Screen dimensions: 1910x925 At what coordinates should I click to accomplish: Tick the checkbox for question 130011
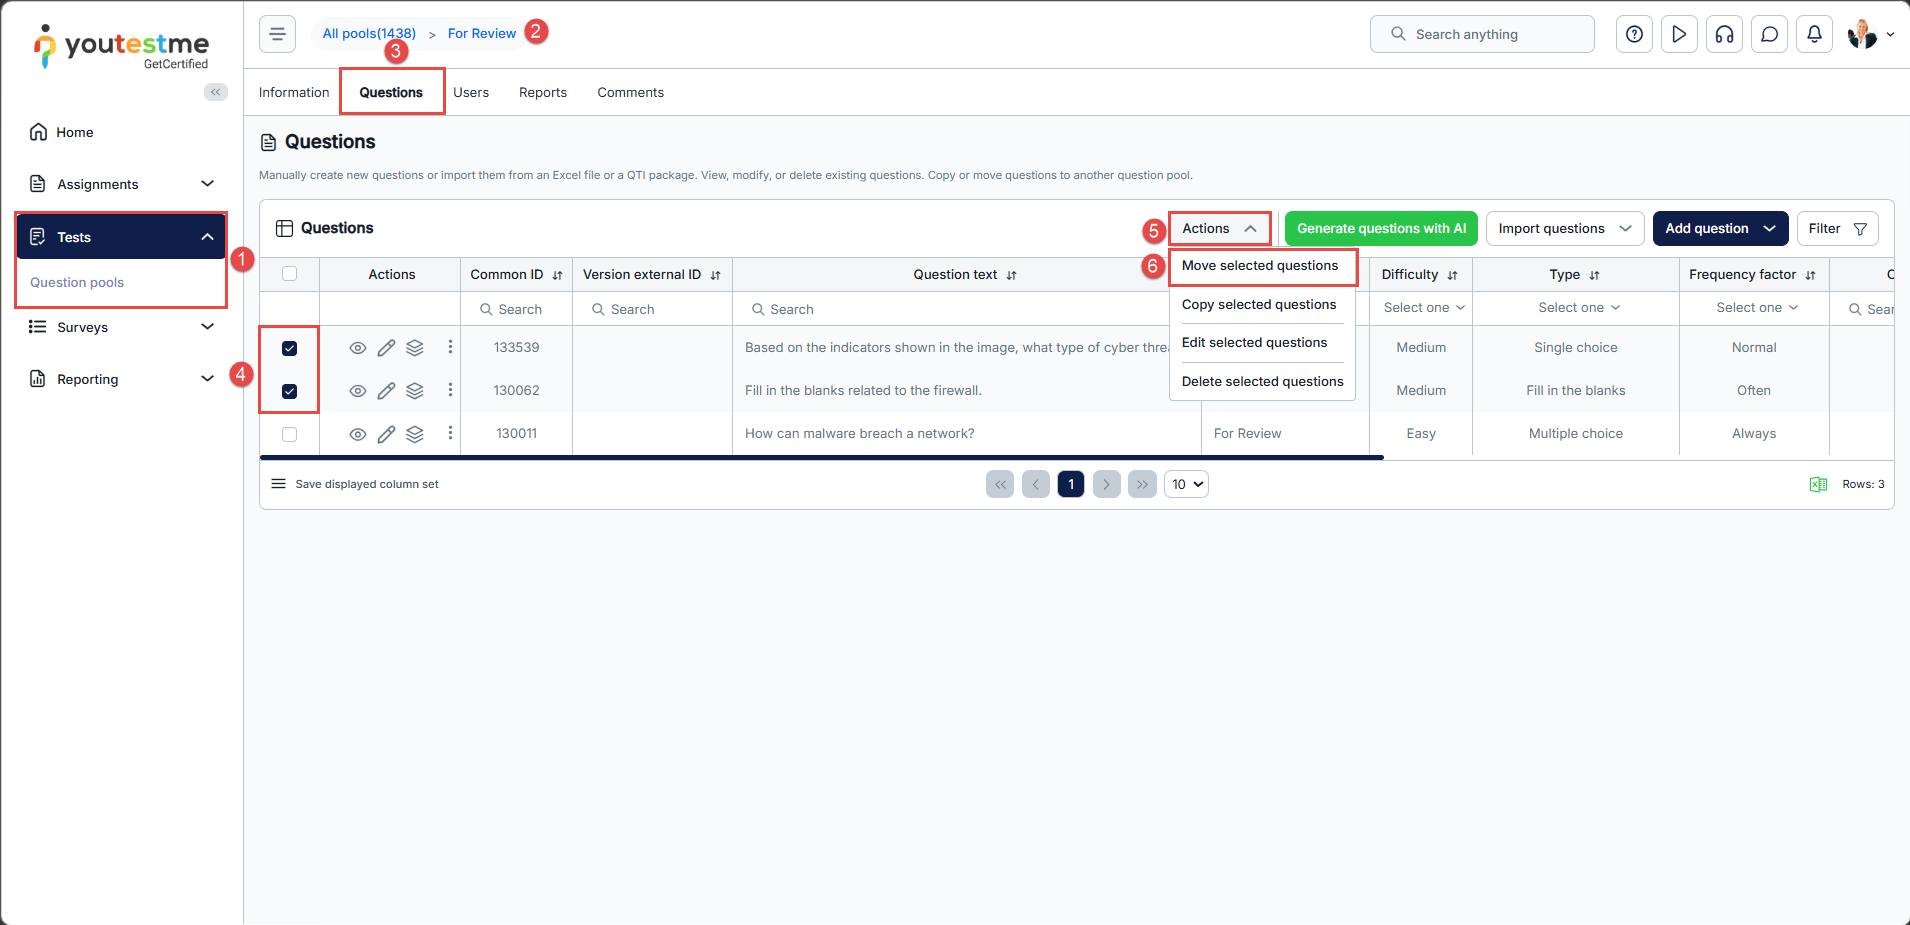(x=290, y=434)
